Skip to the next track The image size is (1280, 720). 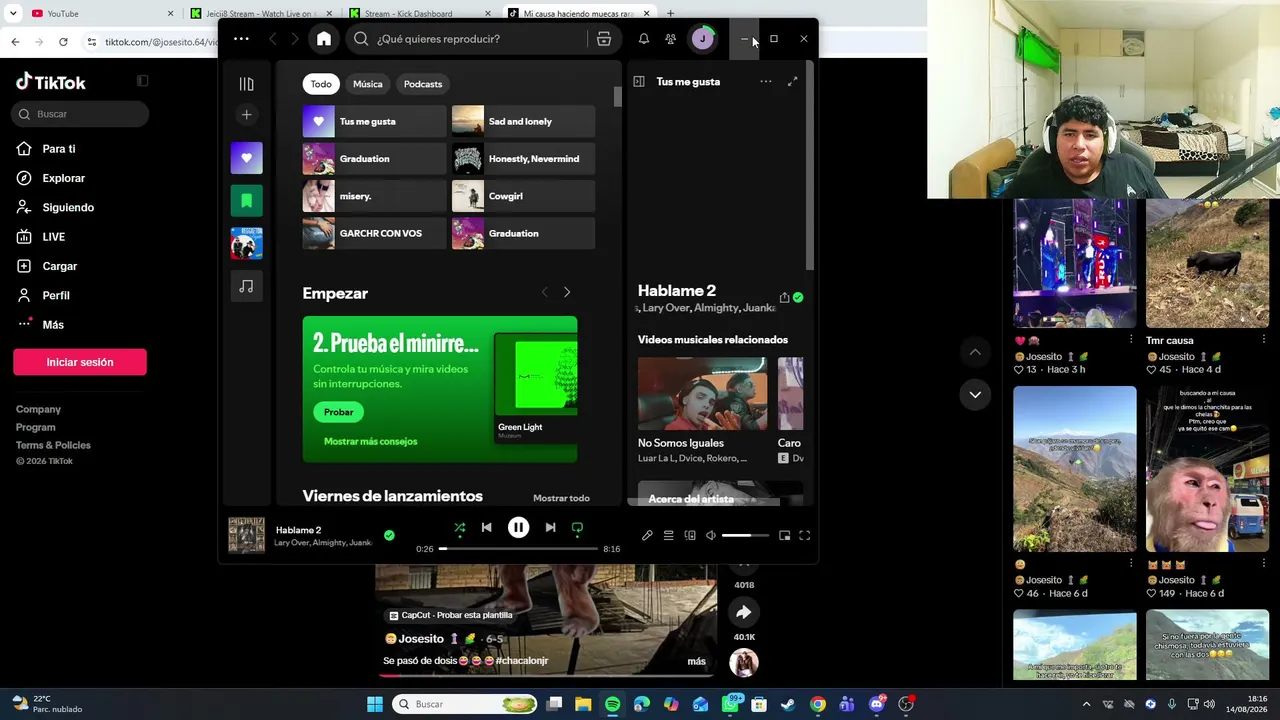pos(550,527)
